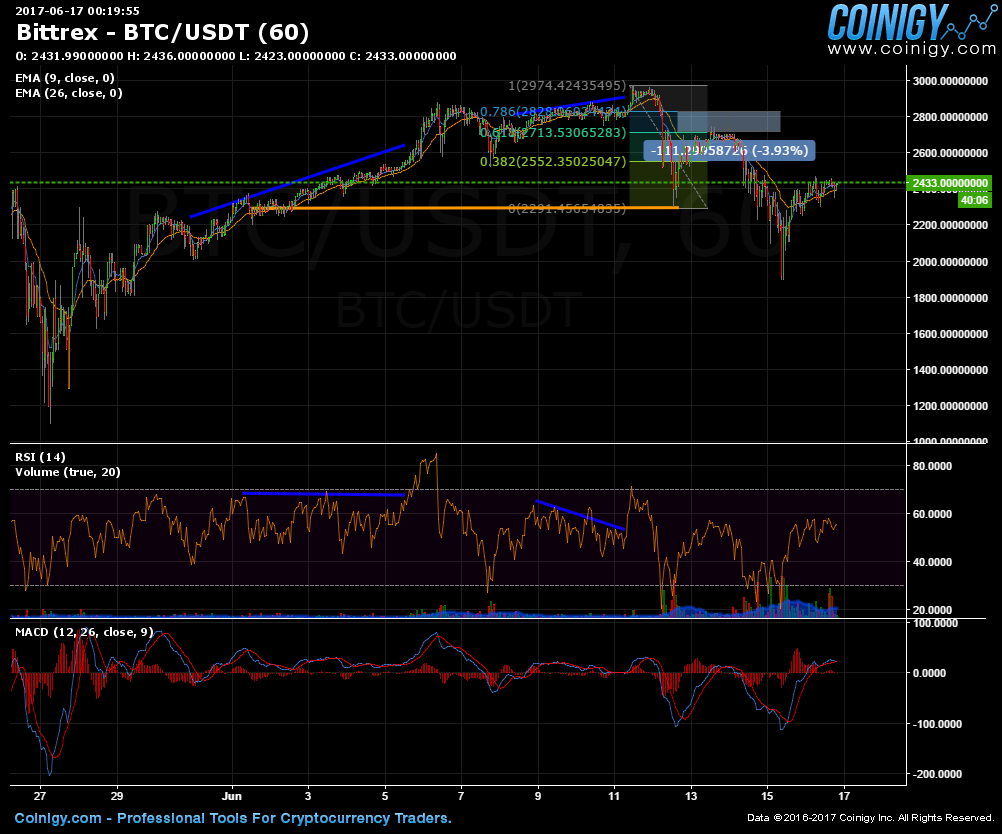Screen dimensions: 1002x834
Task: Click the RSI (14) indicator label
Action: tap(40, 457)
